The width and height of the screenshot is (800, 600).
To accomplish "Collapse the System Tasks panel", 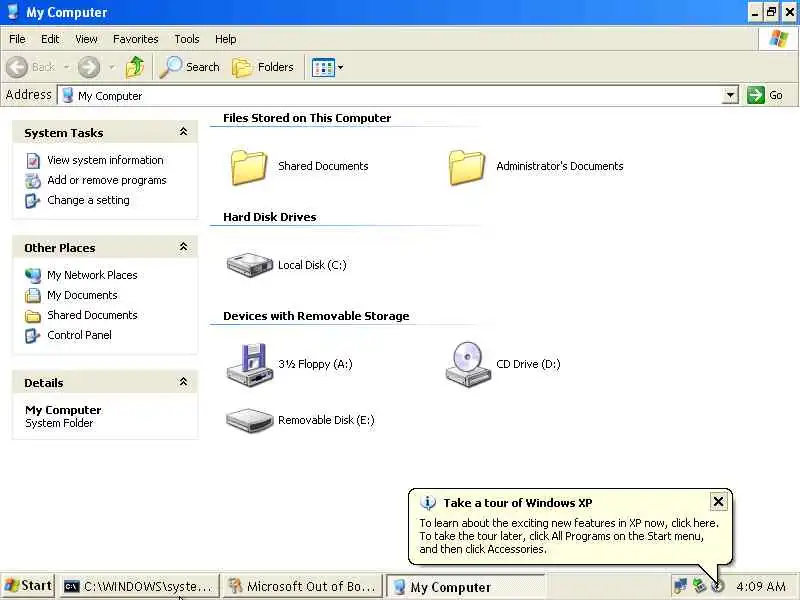I will pos(183,132).
